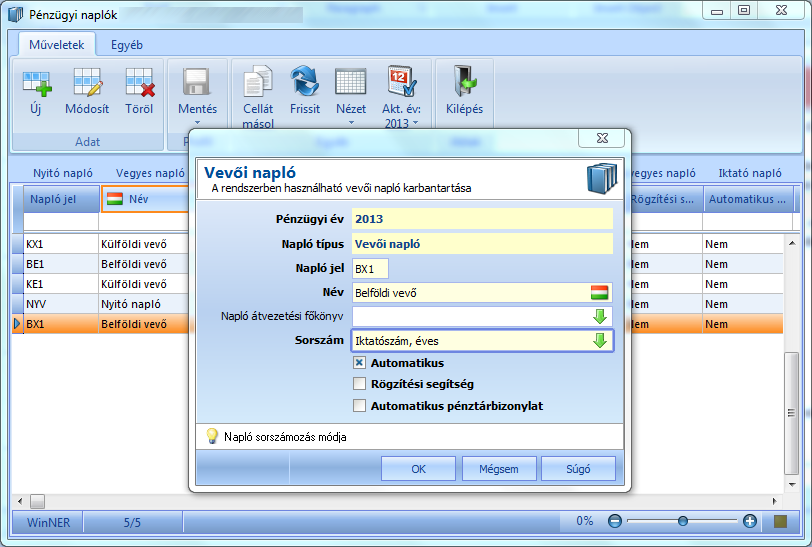Open Napló átvezetési főkönyv dropdown arrow
This screenshot has height=547, width=812.
[600, 316]
